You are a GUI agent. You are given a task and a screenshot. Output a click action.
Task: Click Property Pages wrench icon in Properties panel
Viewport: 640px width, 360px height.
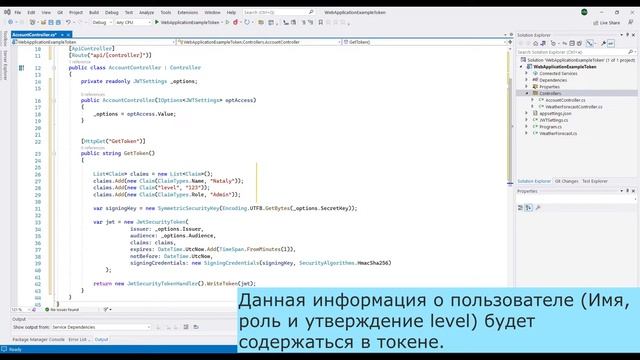pos(538,208)
